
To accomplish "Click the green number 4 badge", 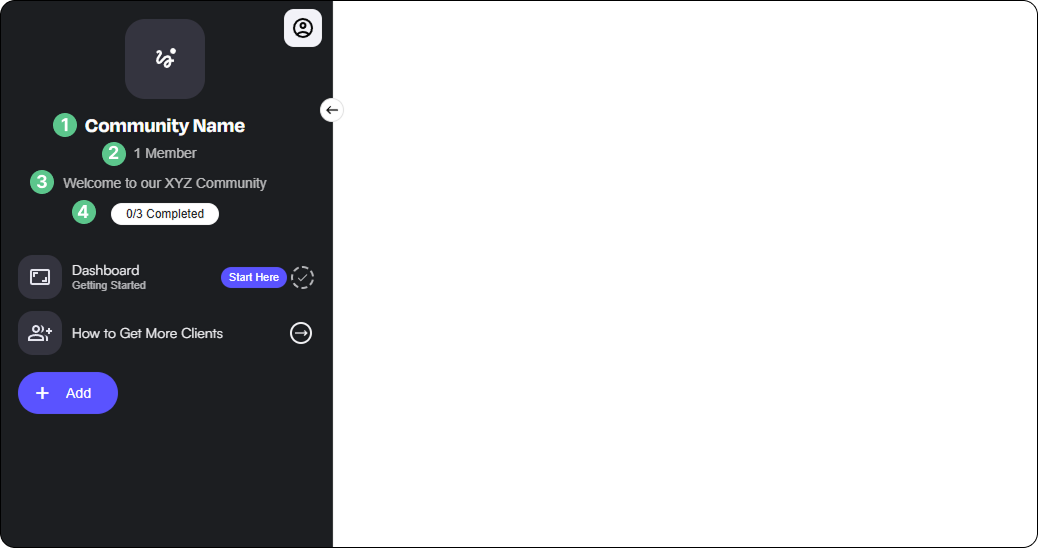I will pyautogui.click(x=83, y=212).
